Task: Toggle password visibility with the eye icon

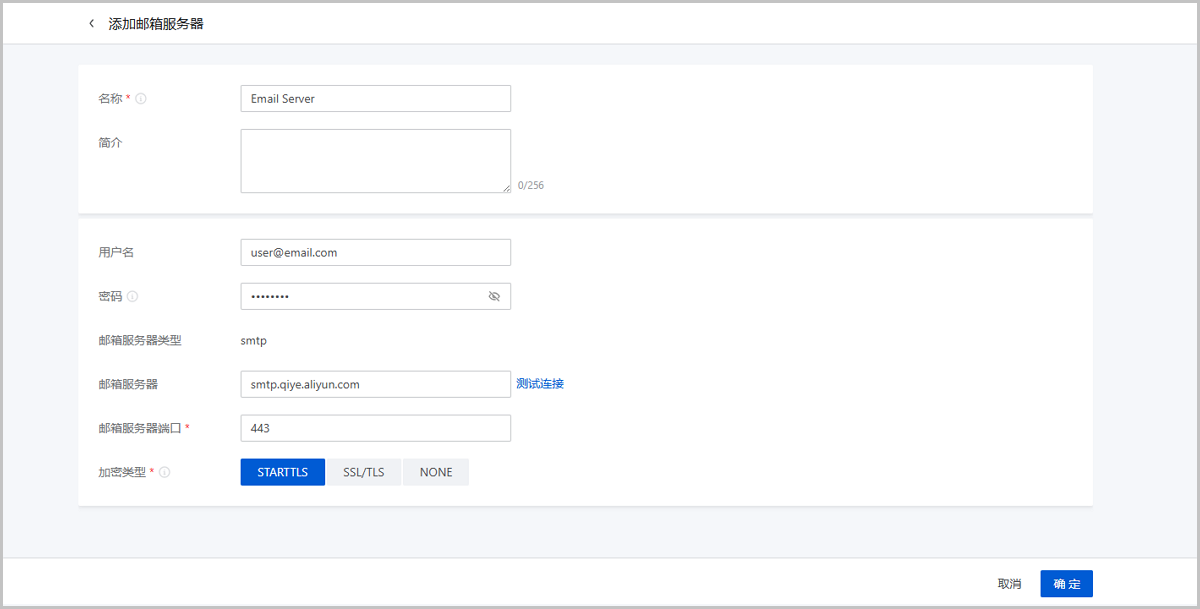Action: [x=494, y=297]
